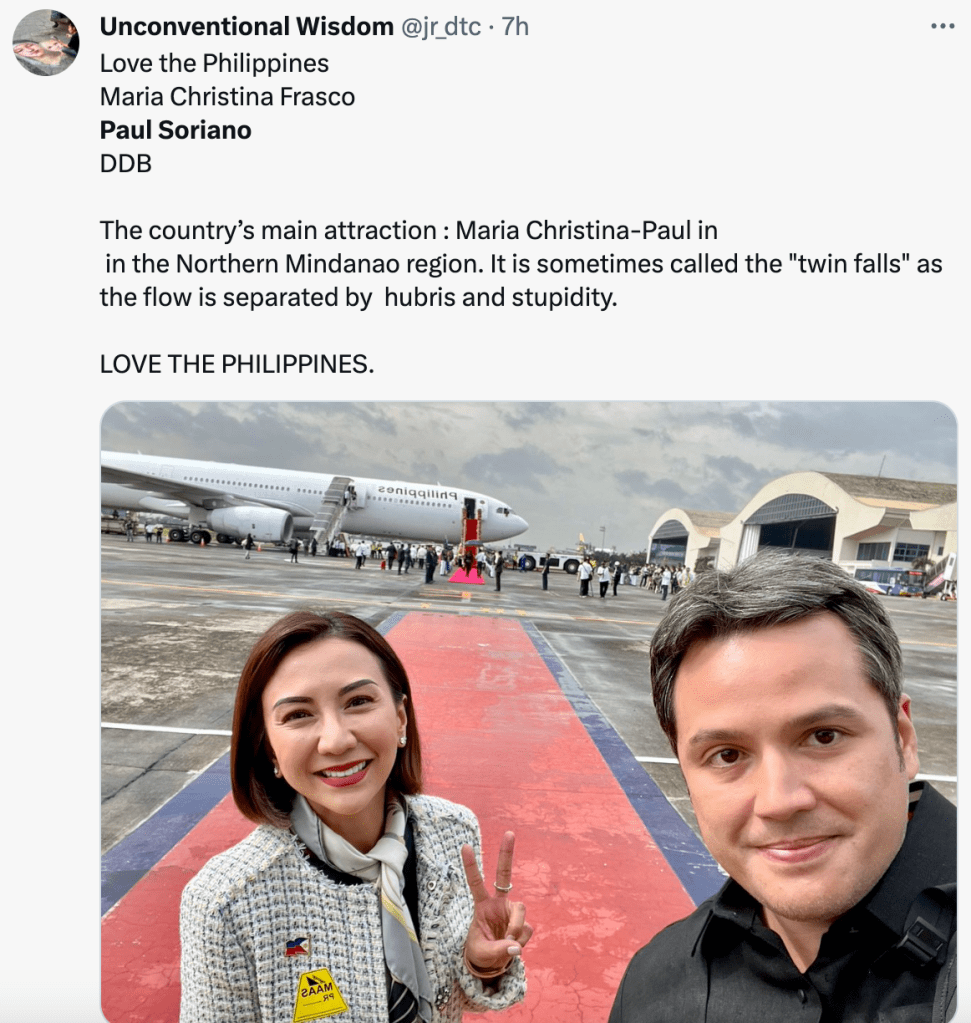Click the DDB line in the tweet
The width and height of the screenshot is (971, 1023).
pos(126,163)
